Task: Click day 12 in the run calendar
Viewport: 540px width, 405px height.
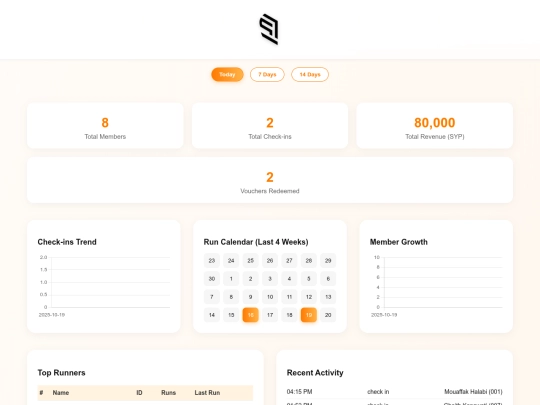Action: click(309, 297)
